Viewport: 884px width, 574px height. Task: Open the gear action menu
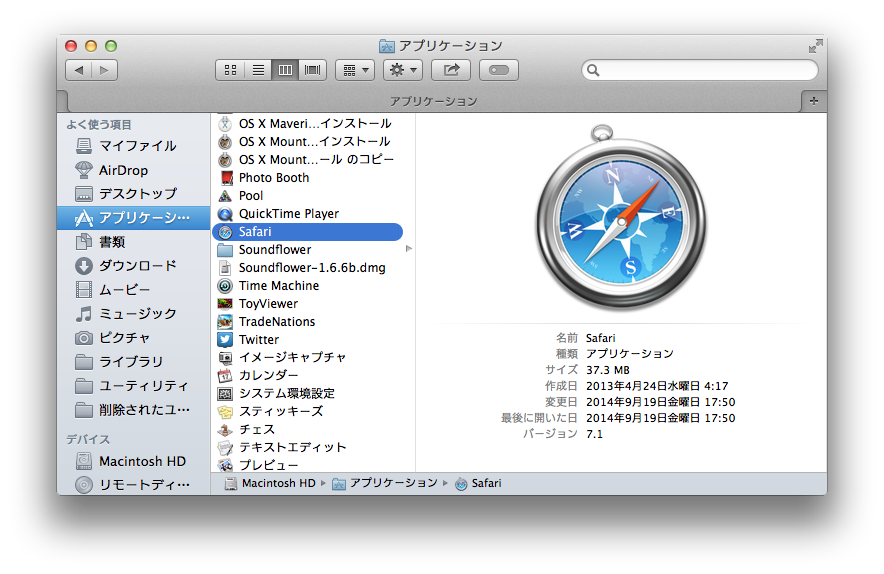(402, 70)
